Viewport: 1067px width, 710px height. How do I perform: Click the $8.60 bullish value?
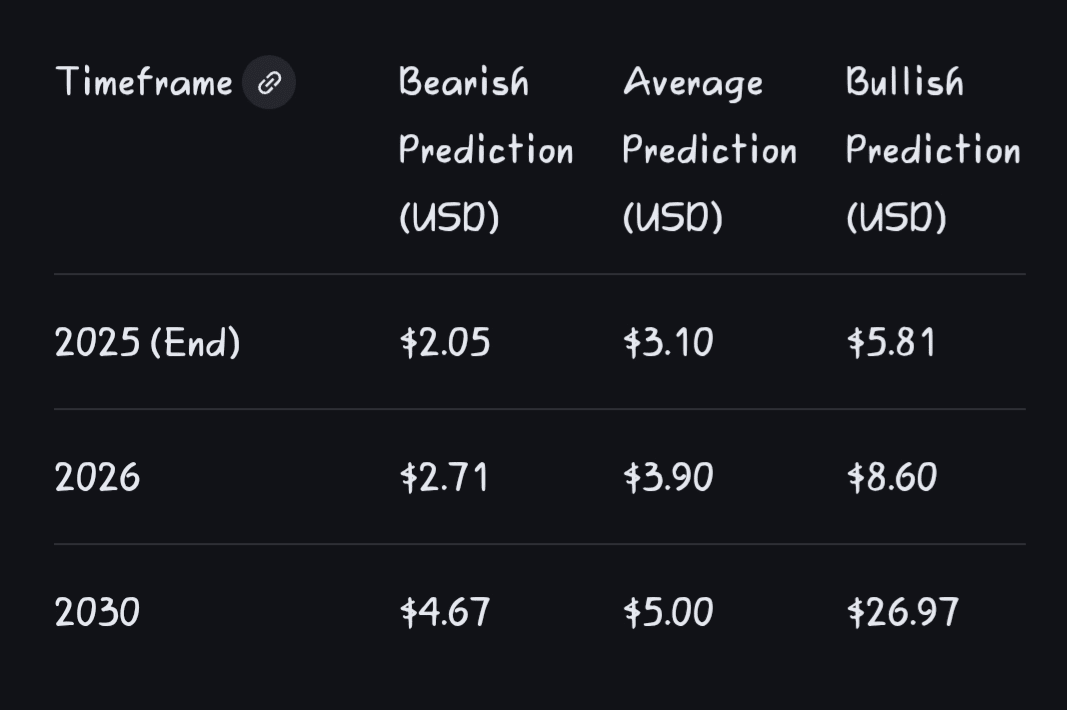[891, 478]
